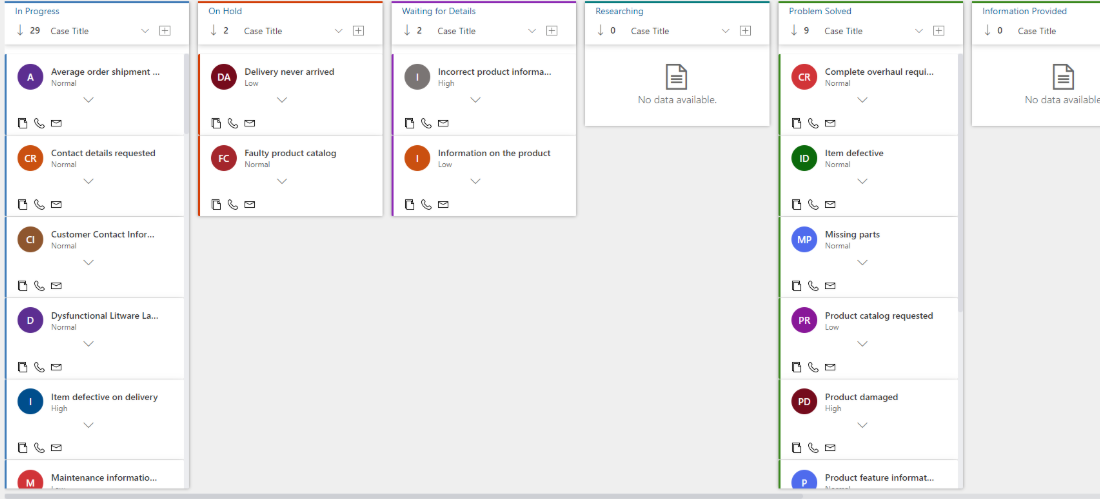The height and width of the screenshot is (499, 1100).
Task: Click the Problem Solved column scrollbar
Action: 960,182
